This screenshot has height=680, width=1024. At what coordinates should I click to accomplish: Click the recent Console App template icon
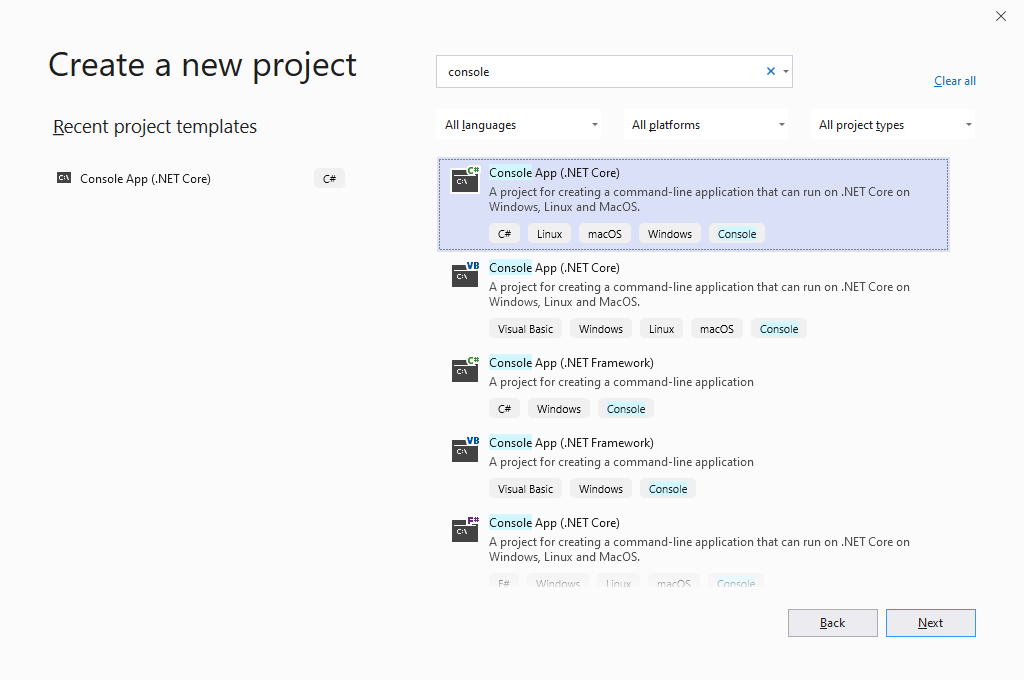pyautogui.click(x=64, y=178)
